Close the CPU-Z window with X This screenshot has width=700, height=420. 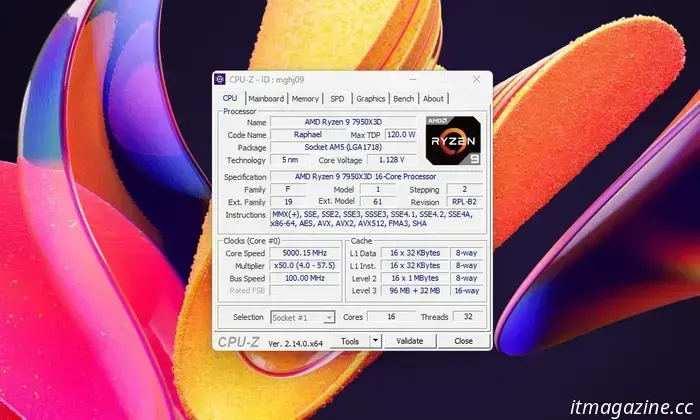tap(476, 79)
